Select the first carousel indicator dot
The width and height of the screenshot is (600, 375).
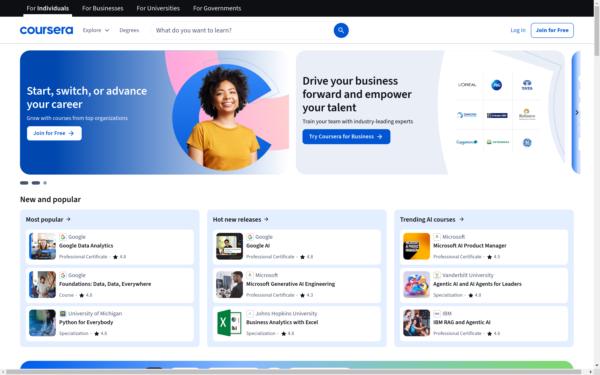[24, 183]
